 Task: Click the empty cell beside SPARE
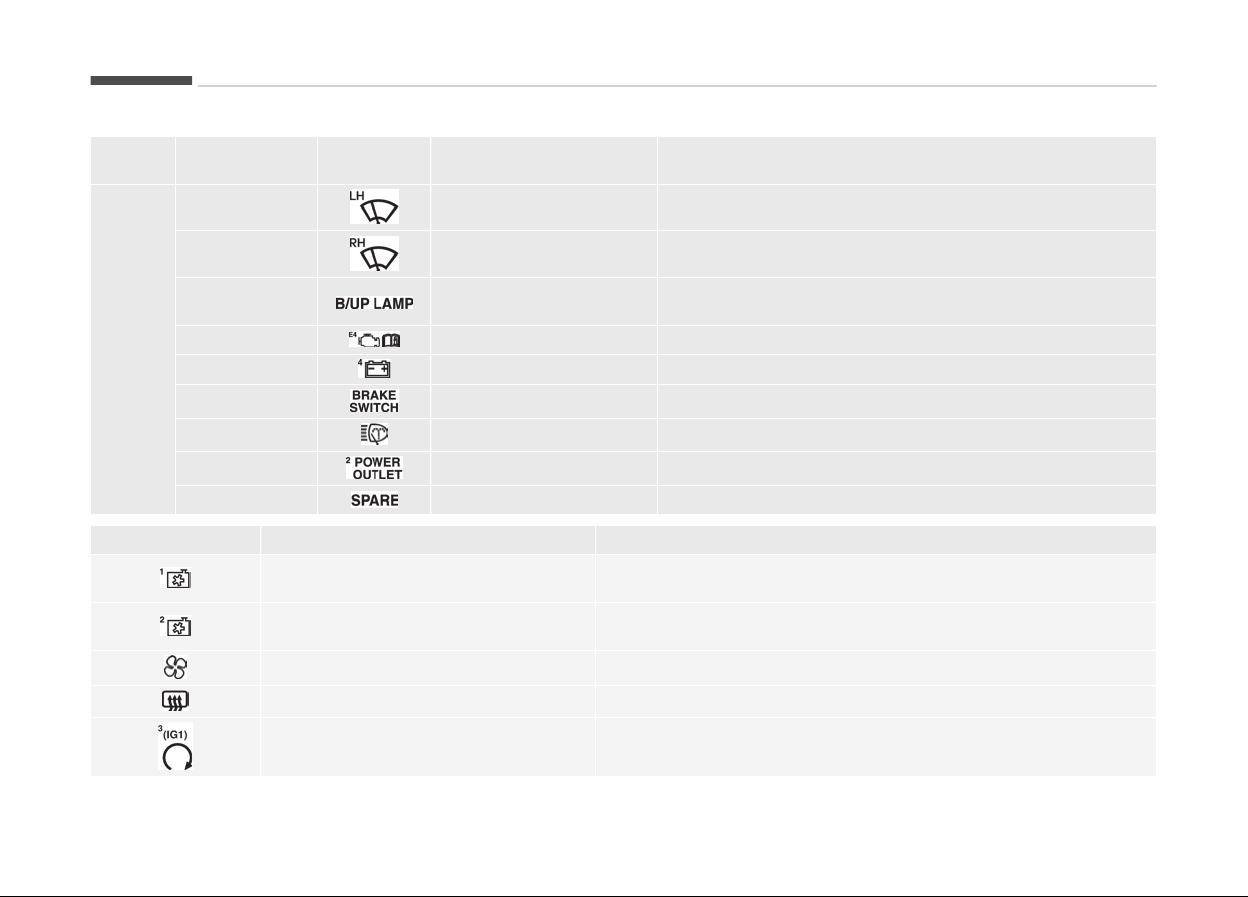coord(544,500)
